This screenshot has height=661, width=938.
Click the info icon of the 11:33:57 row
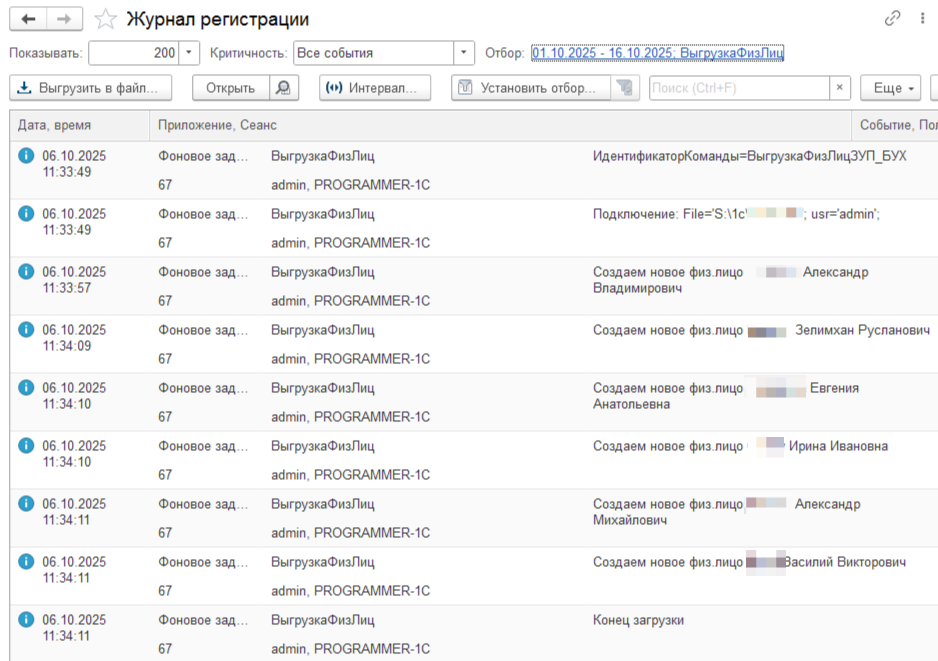point(26,272)
